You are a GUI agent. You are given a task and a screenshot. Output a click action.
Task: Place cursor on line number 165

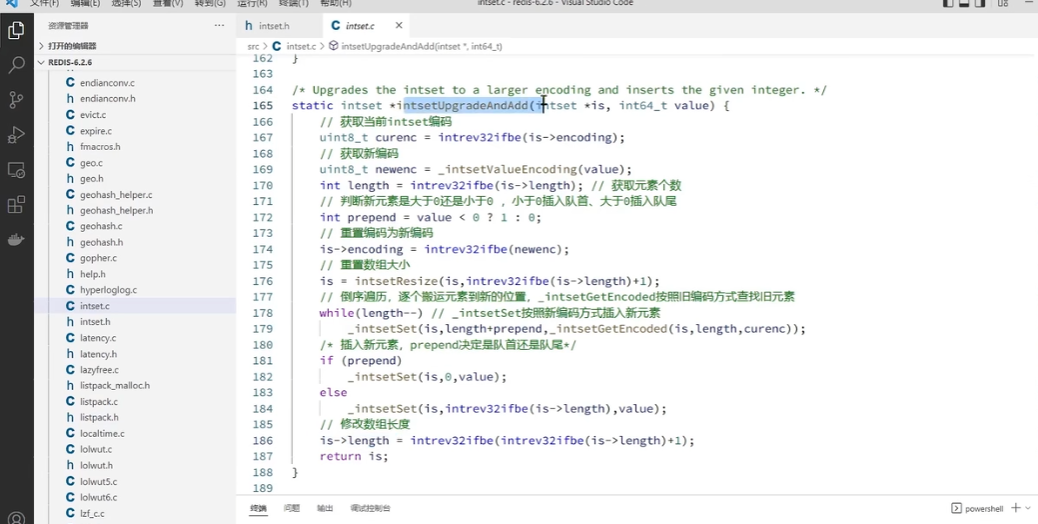tap(262, 105)
